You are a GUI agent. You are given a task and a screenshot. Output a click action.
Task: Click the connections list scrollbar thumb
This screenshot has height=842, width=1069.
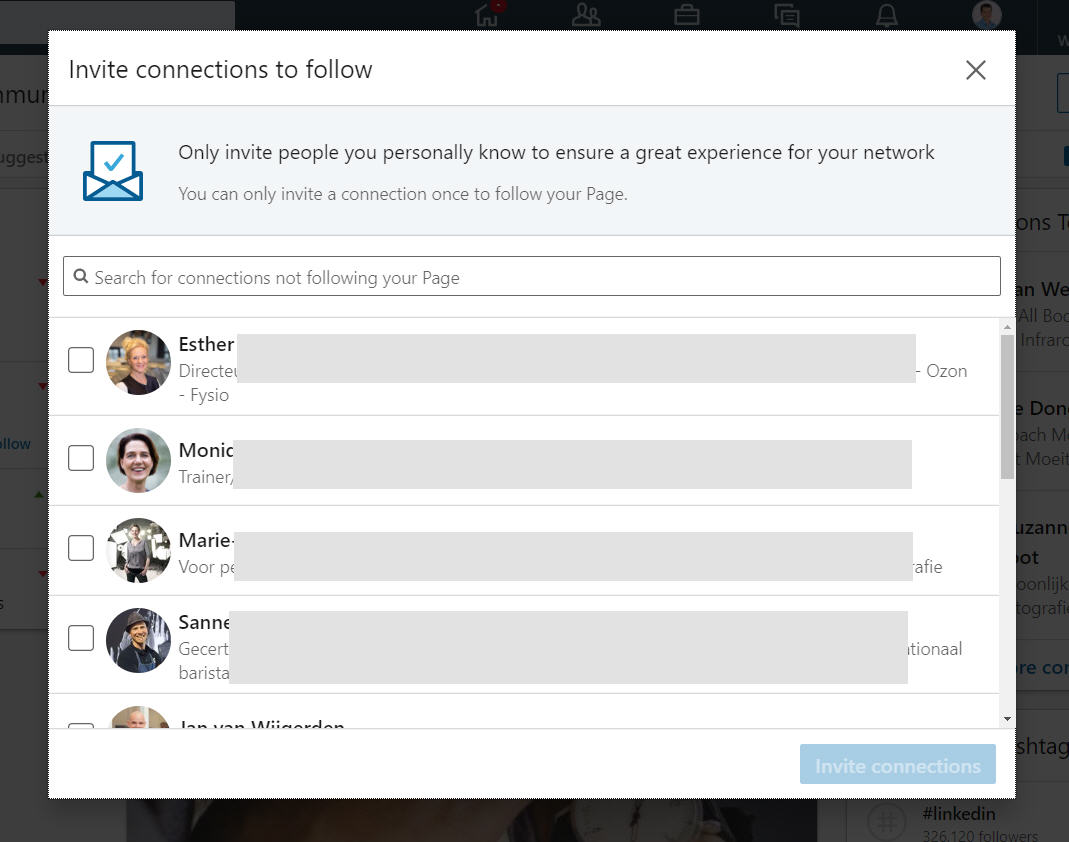click(x=1007, y=407)
